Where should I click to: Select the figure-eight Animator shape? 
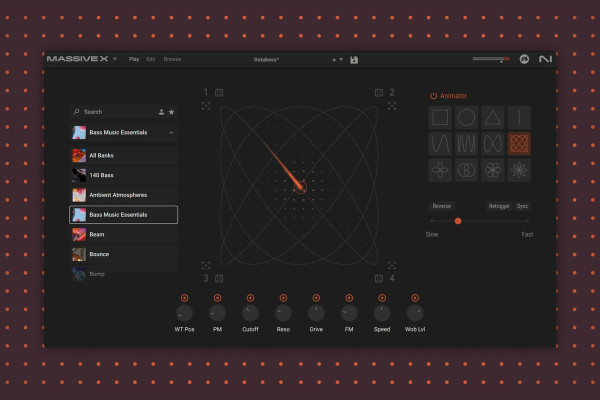[493, 144]
